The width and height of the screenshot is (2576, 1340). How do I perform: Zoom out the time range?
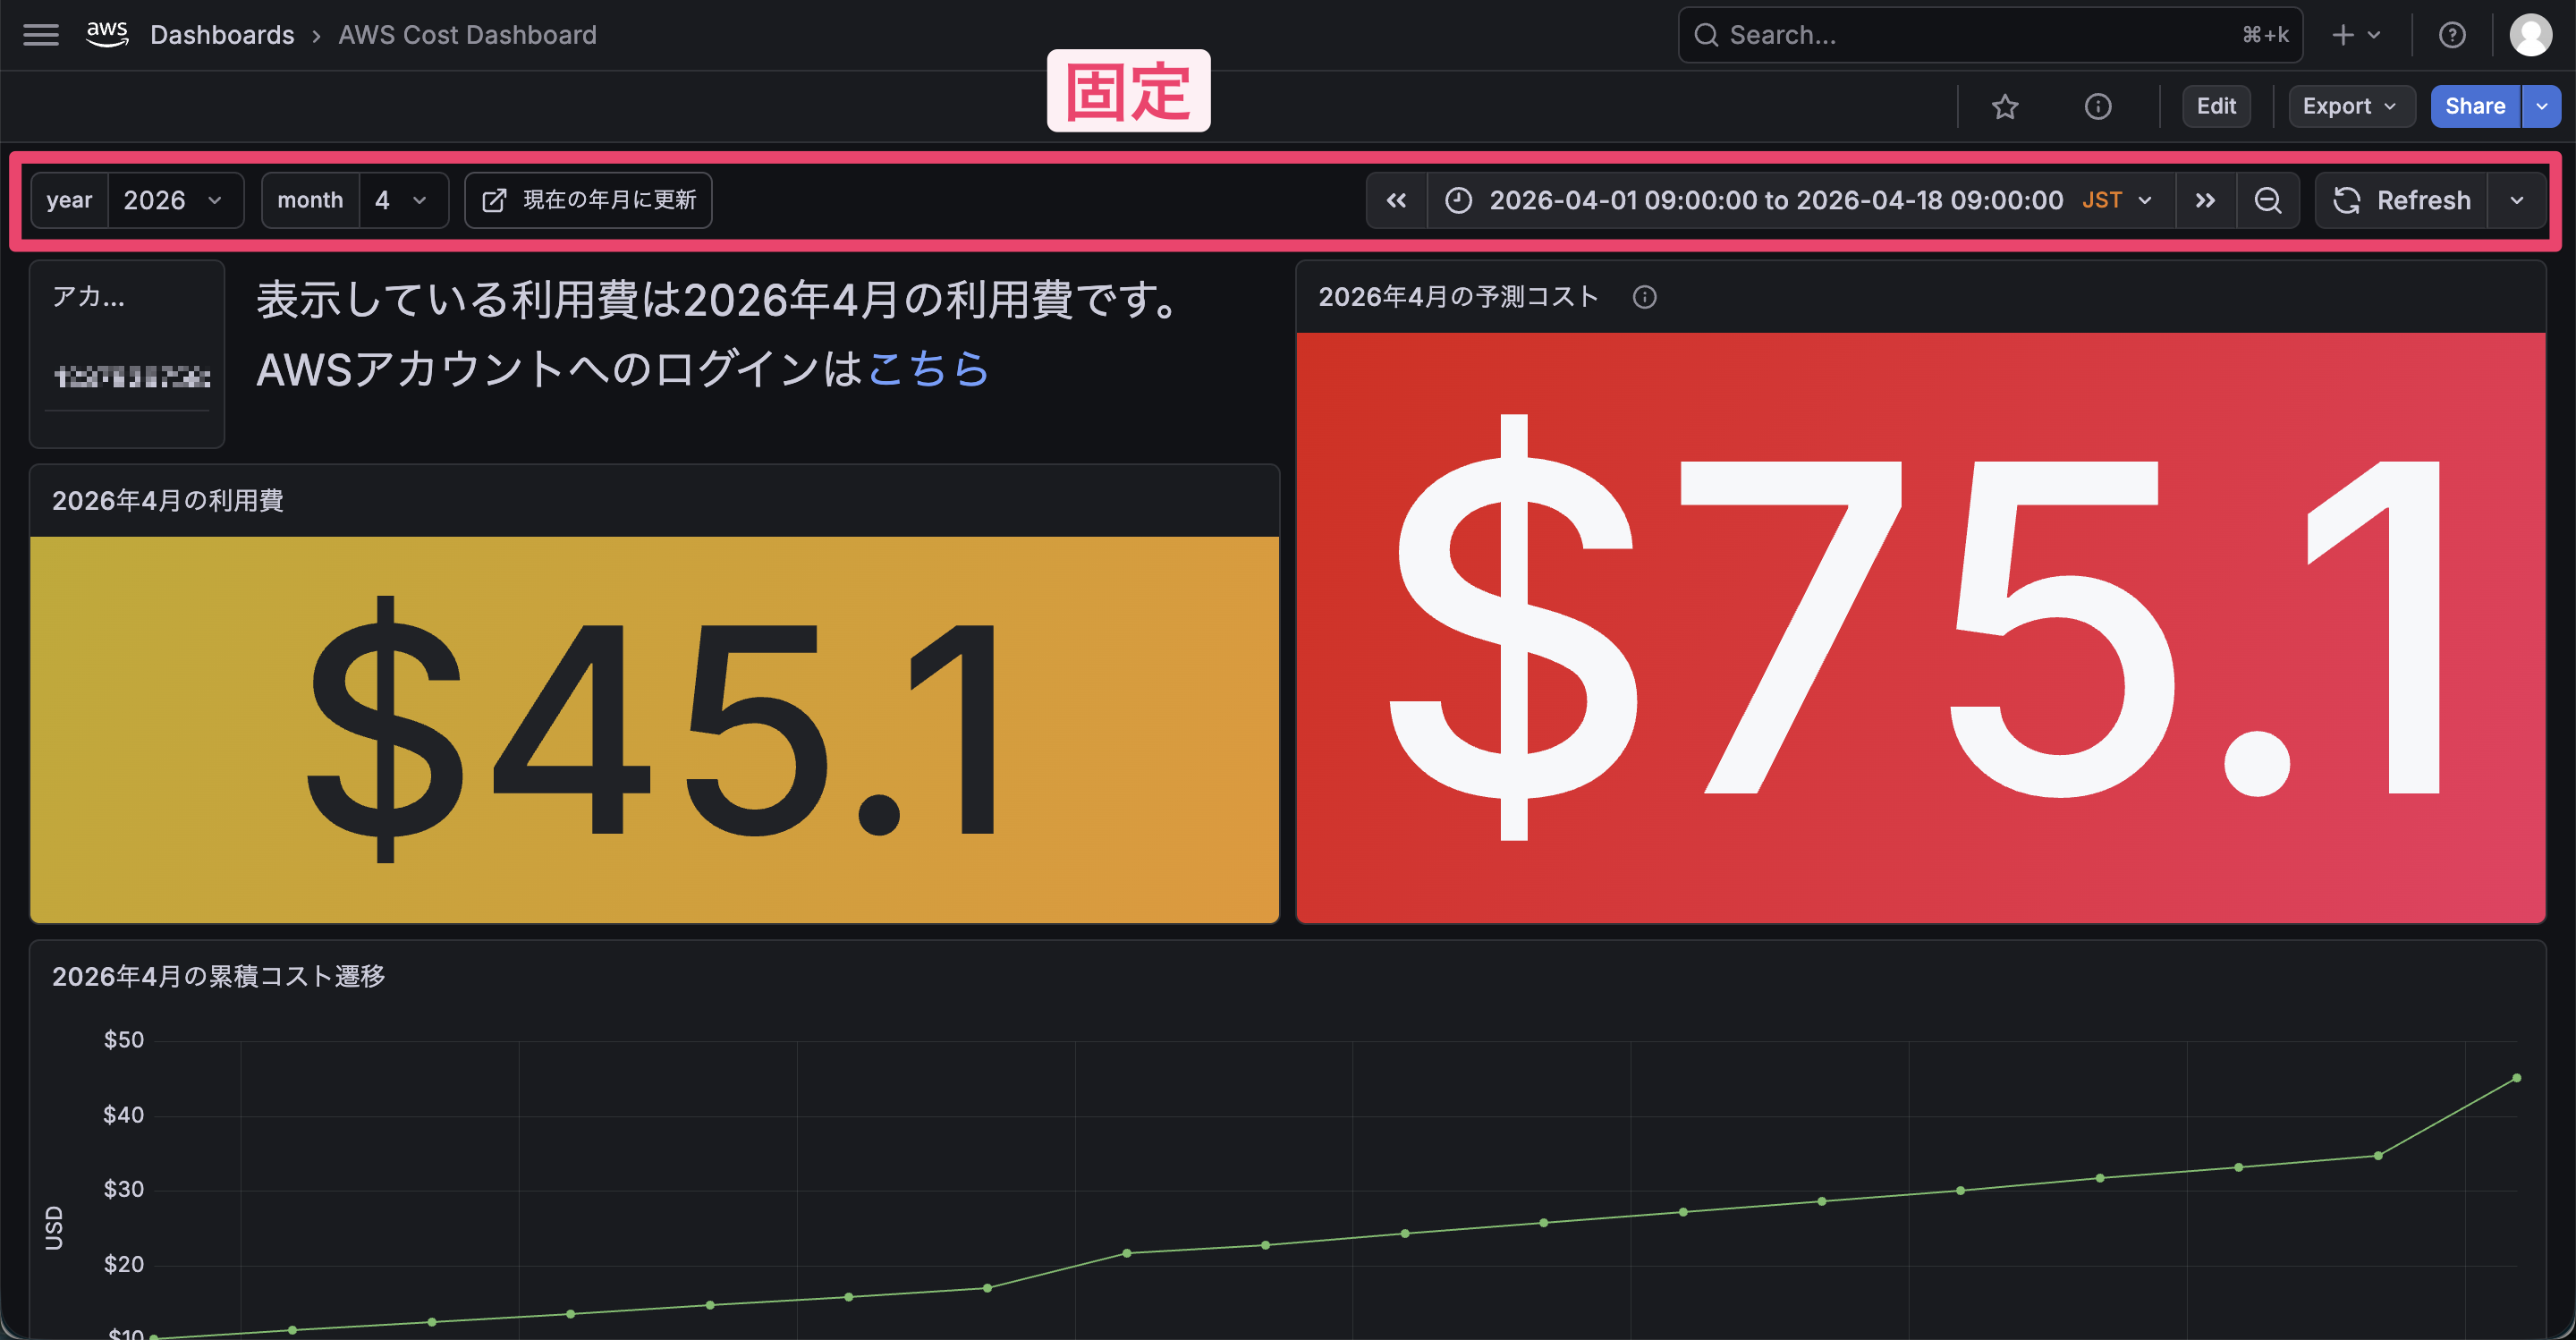click(2267, 200)
